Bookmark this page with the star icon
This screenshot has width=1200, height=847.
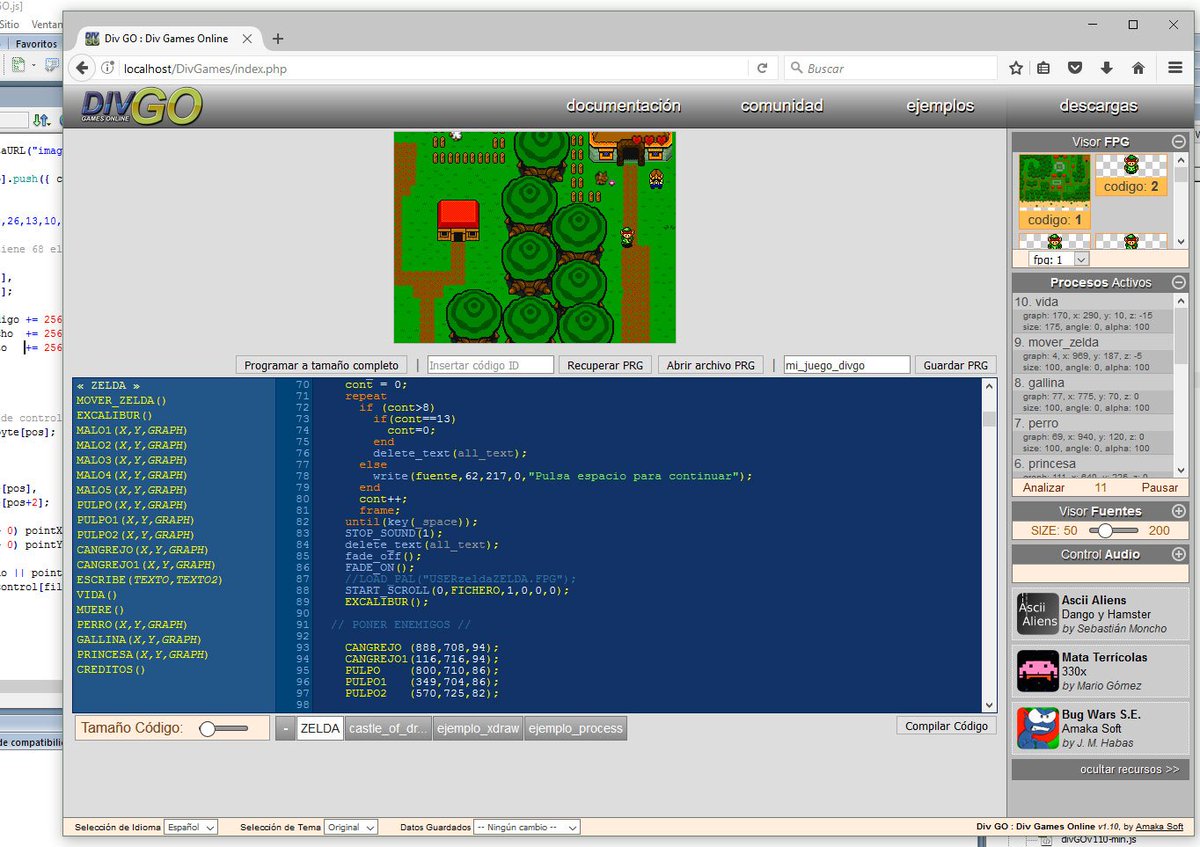1016,68
